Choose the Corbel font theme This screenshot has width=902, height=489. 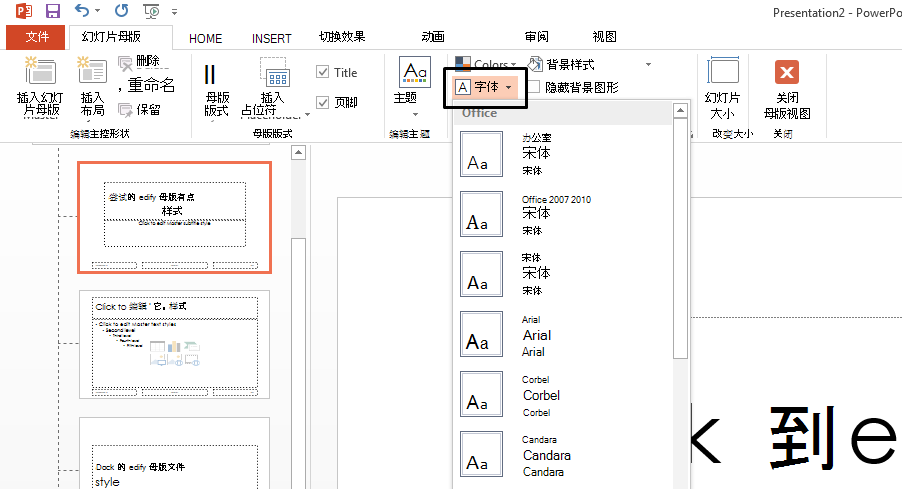[x=563, y=394]
